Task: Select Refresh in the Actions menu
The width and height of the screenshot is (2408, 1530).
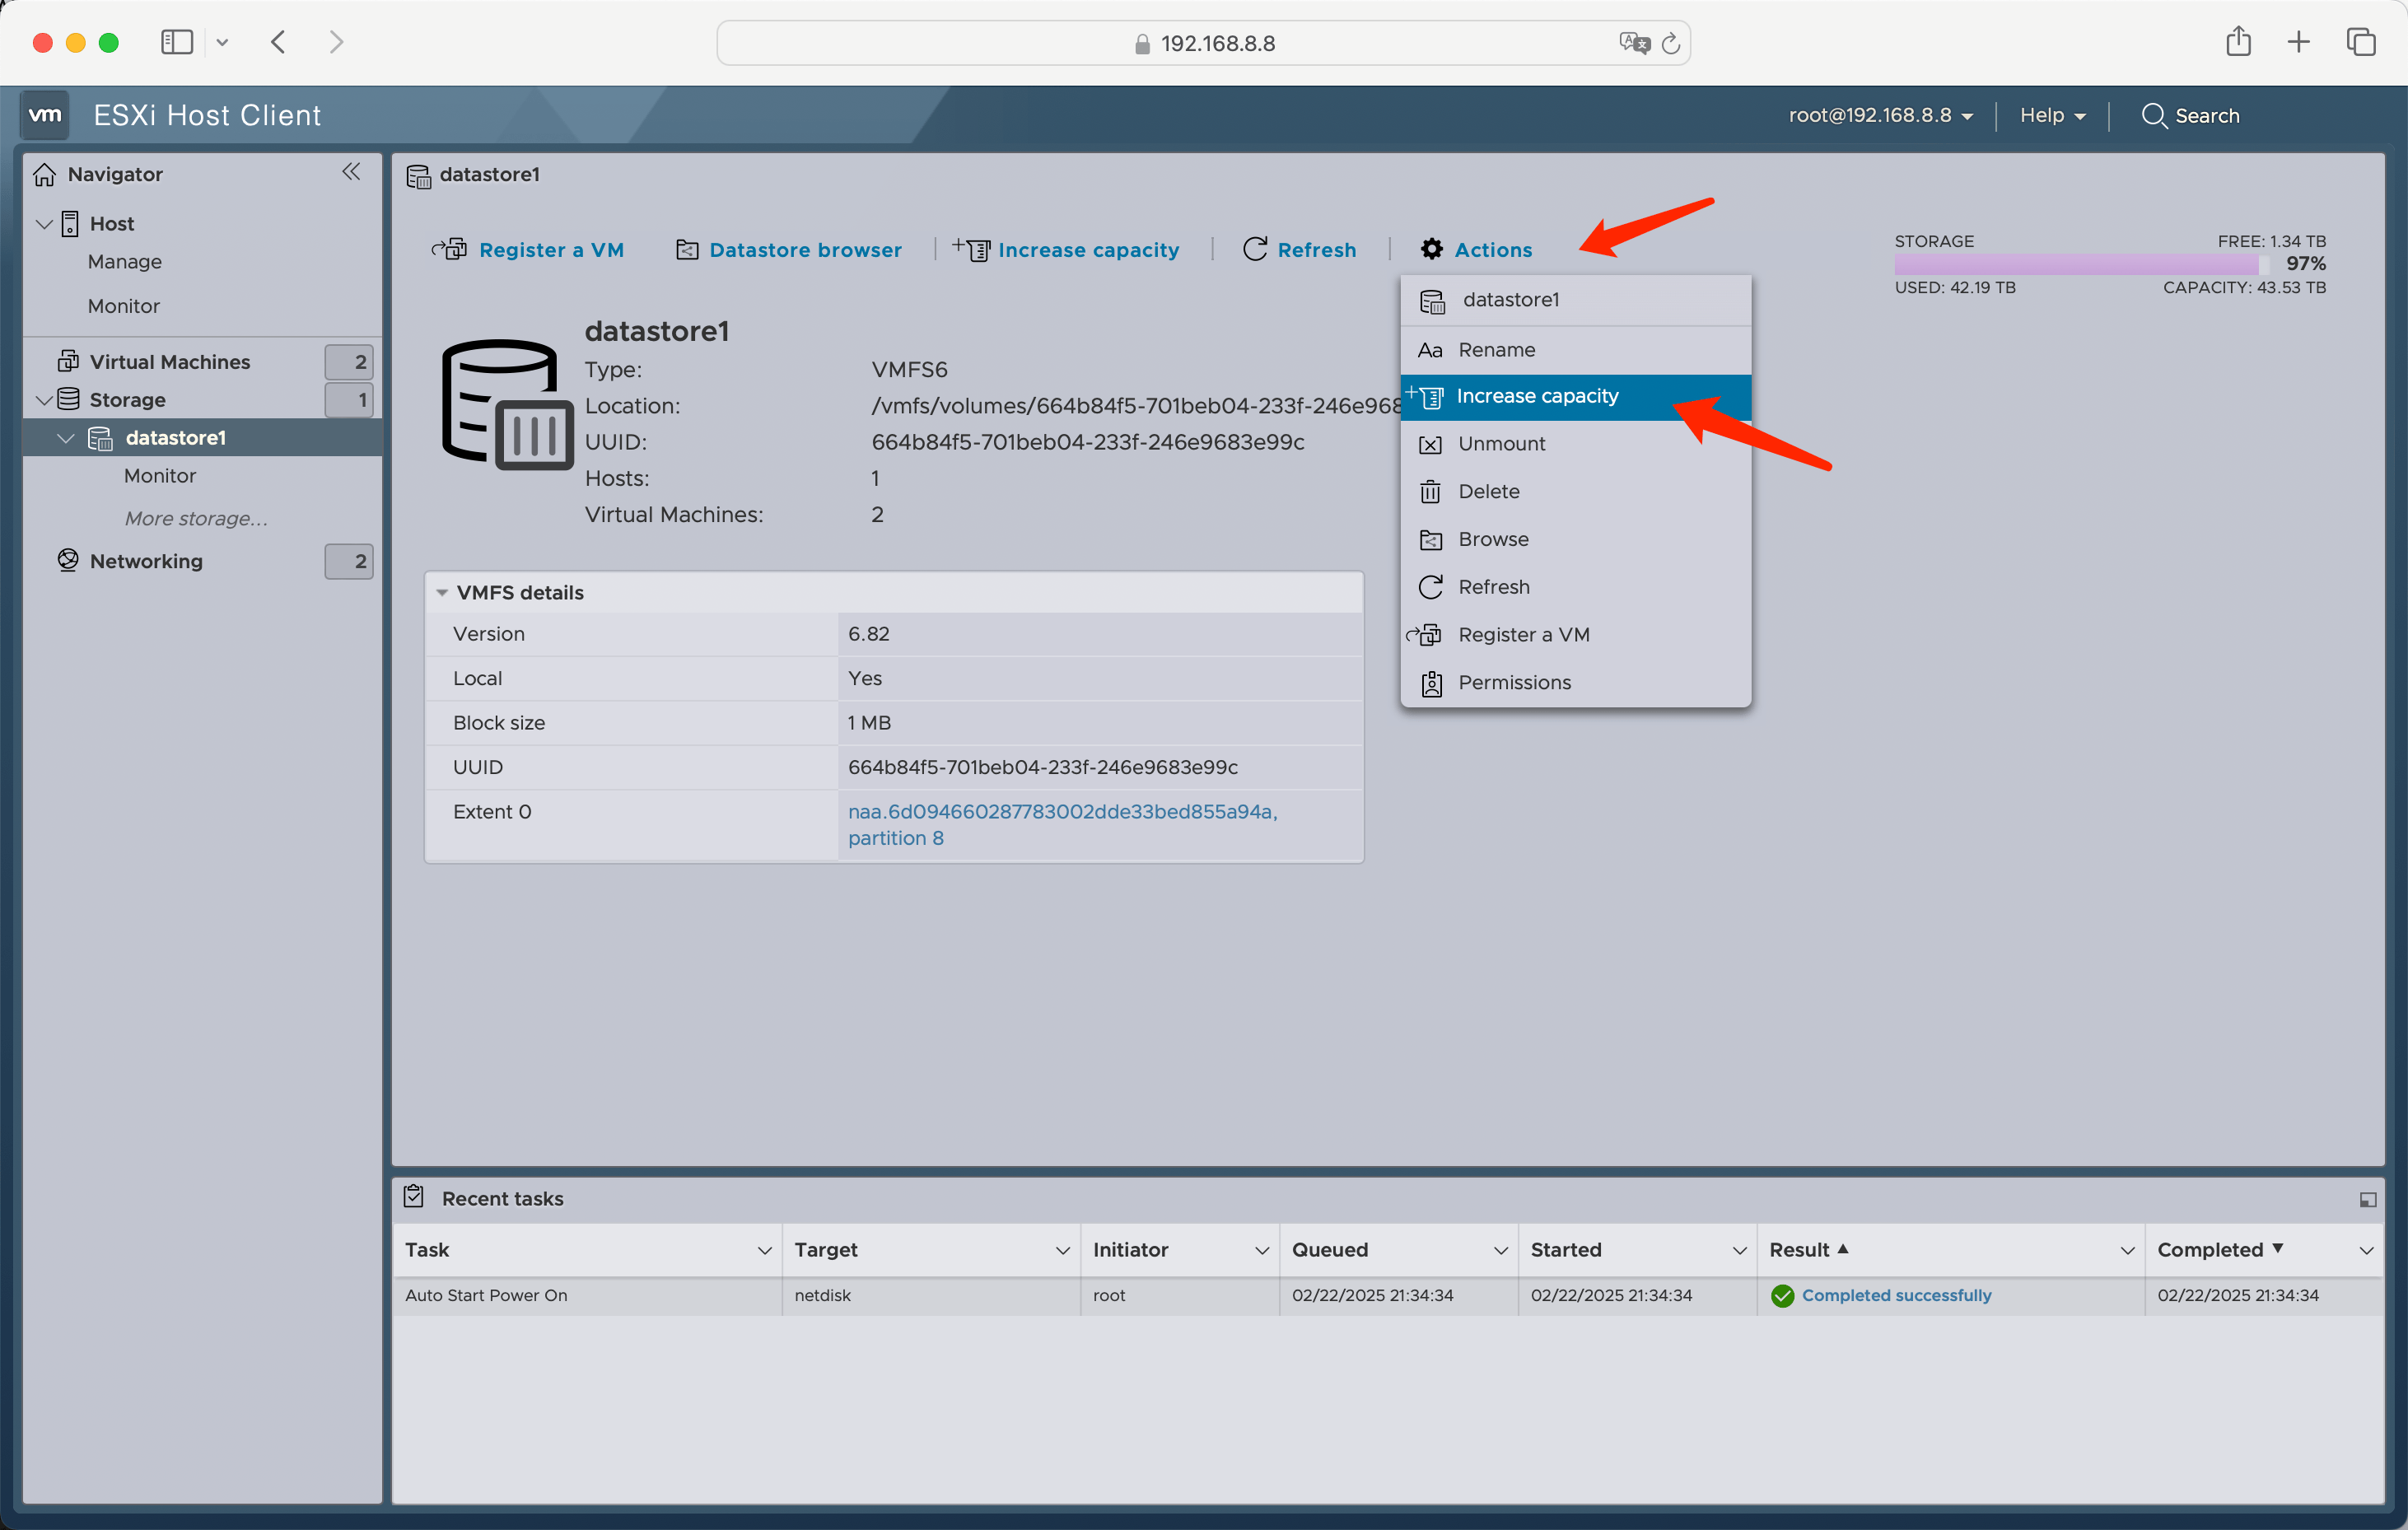Action: click(1575, 587)
